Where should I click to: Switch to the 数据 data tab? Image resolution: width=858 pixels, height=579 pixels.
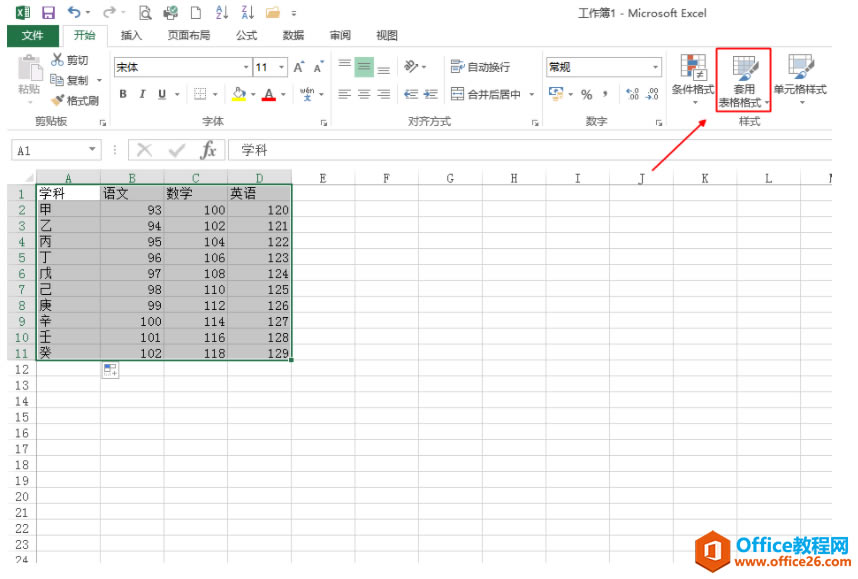coord(293,36)
